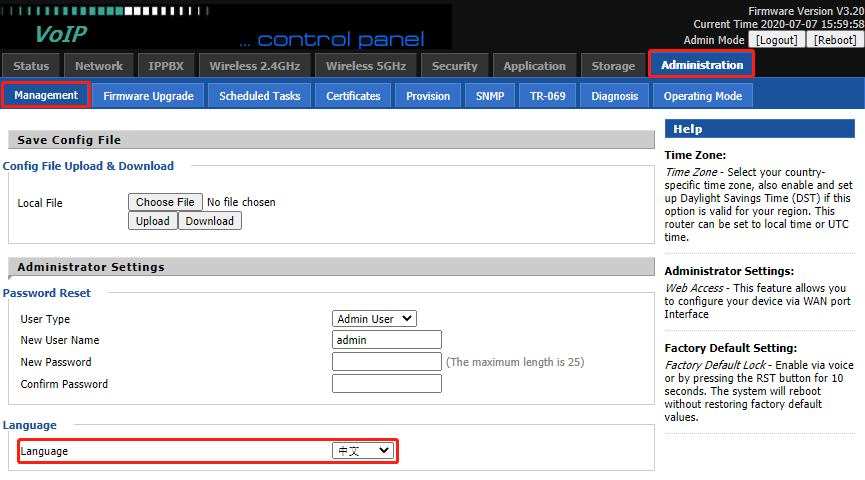Go to Wireless 2.4GHz settings tab
The height and width of the screenshot is (480, 865).
click(254, 66)
